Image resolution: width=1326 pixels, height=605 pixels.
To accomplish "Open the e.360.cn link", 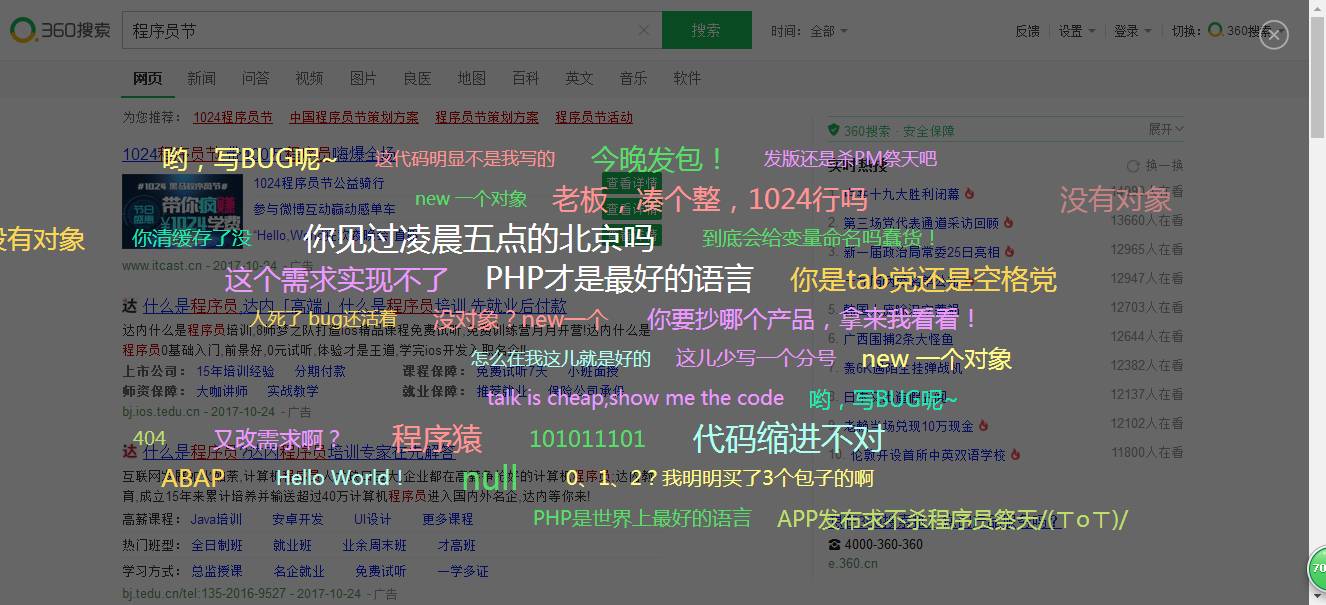I will click(853, 563).
